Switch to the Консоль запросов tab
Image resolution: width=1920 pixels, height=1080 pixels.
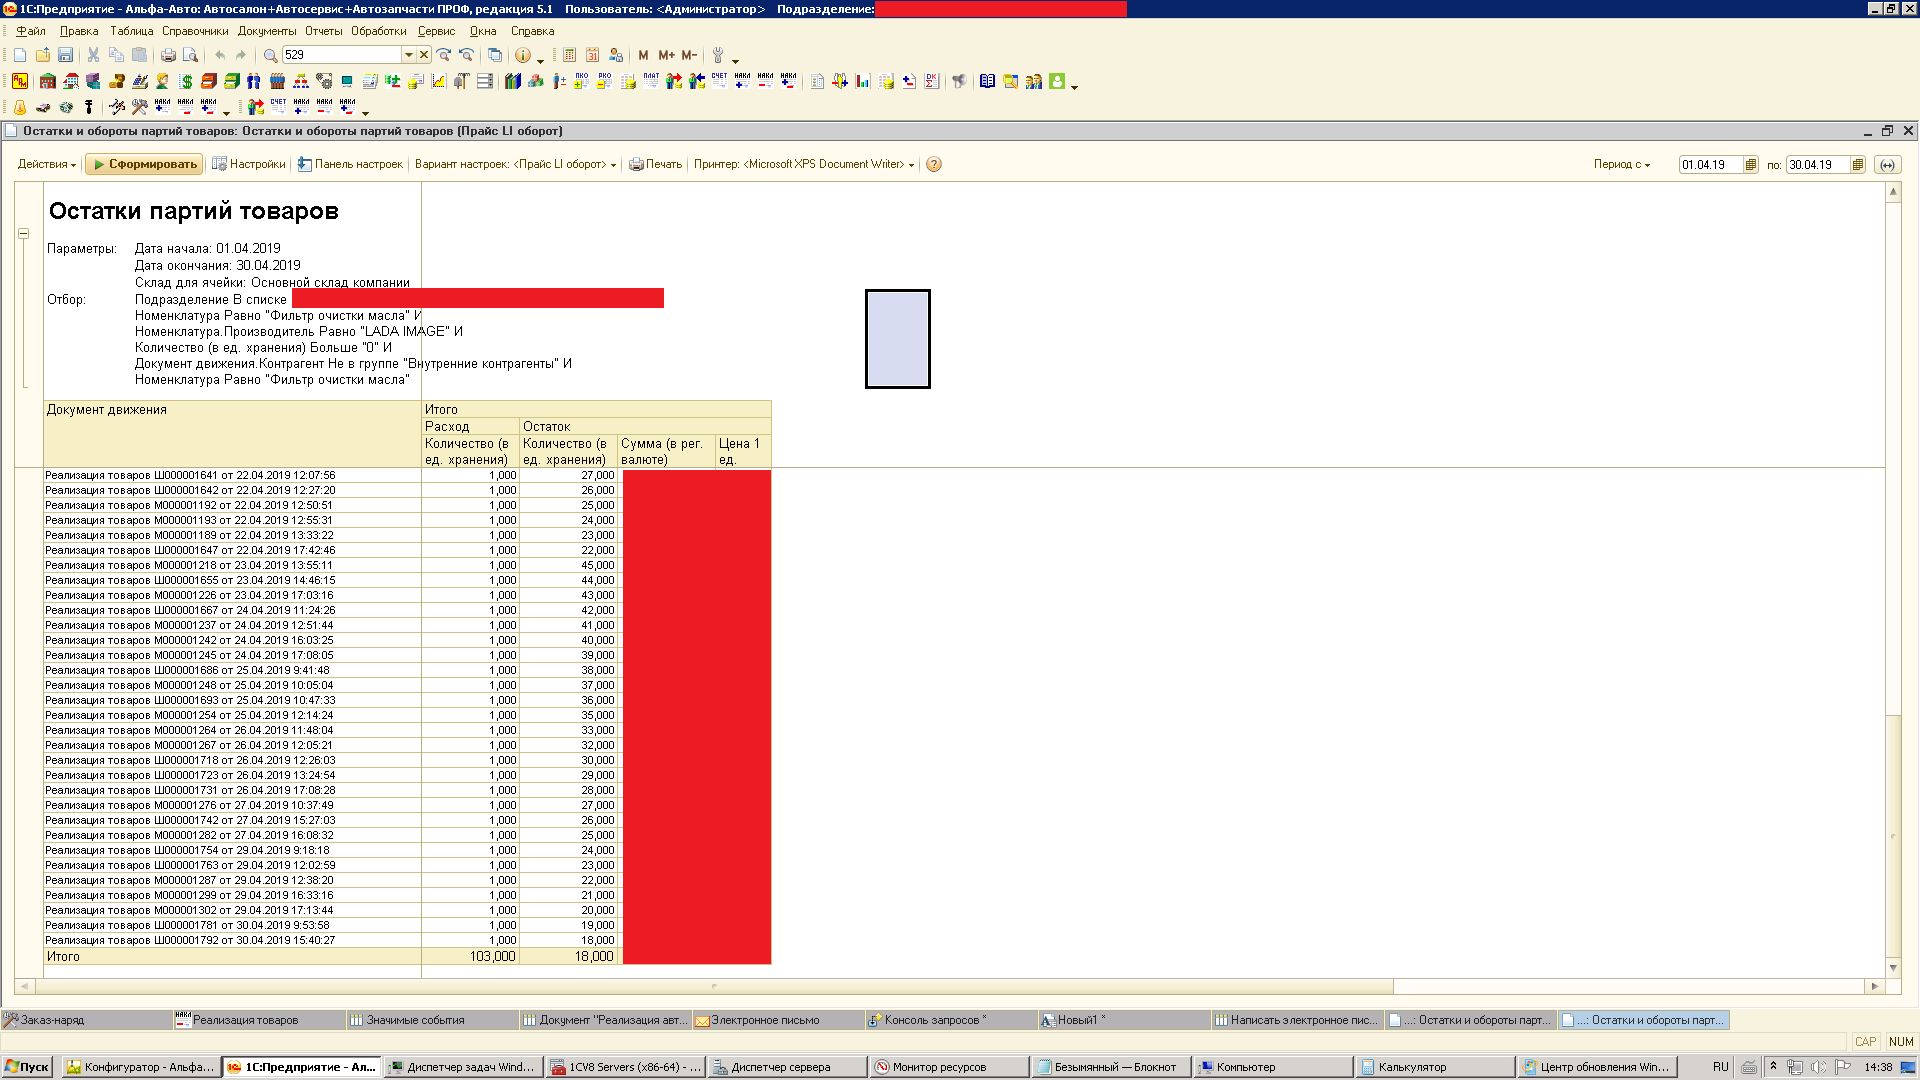click(x=951, y=1020)
